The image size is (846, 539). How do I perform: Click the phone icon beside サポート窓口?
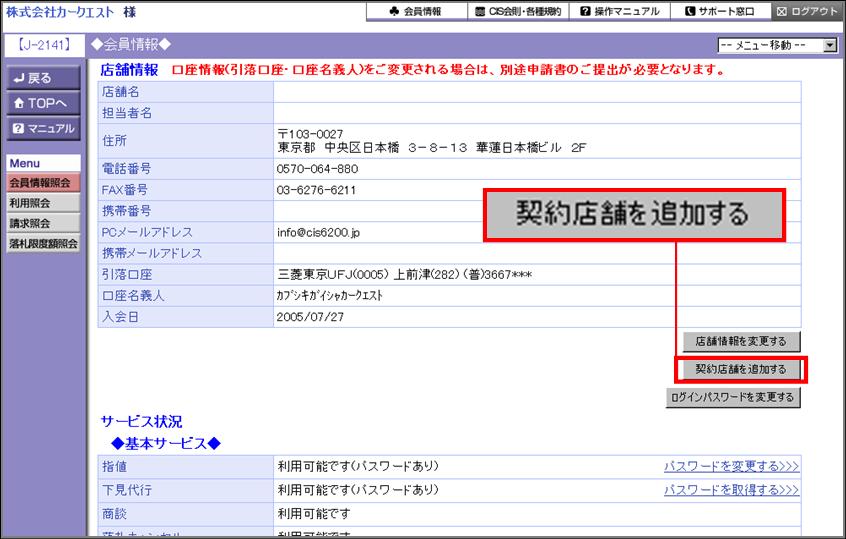pos(690,11)
